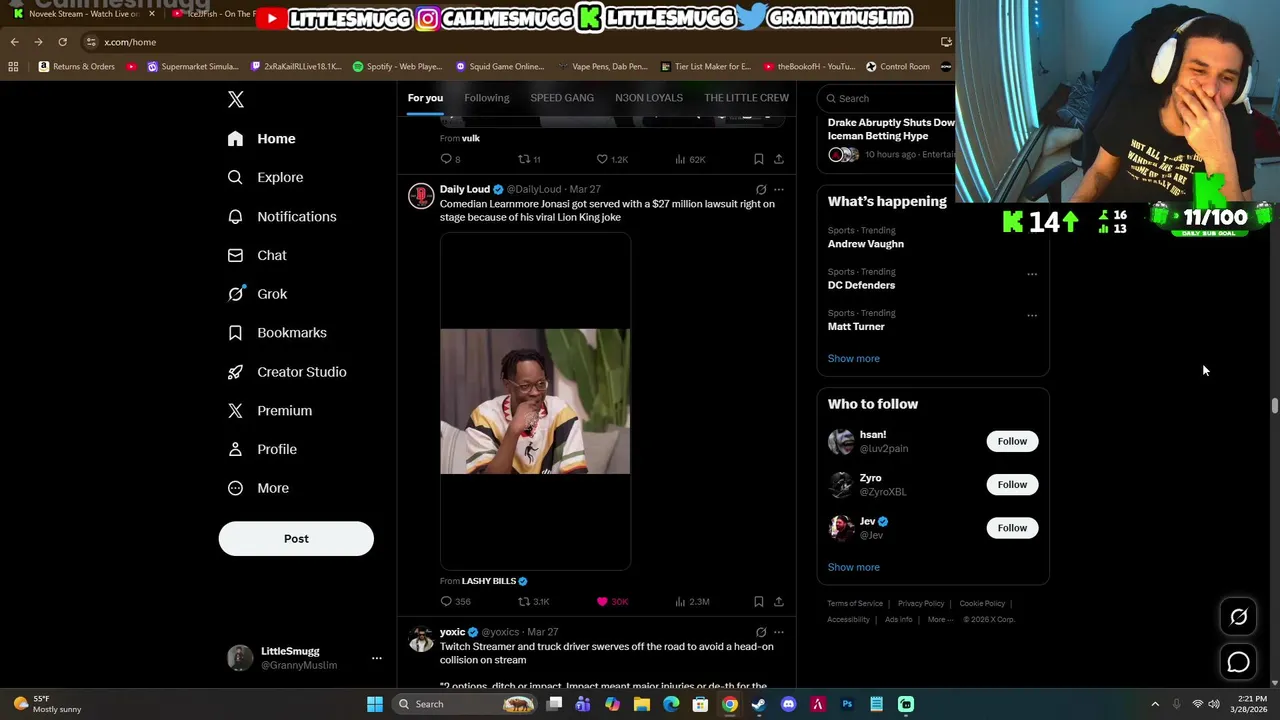
Task: Open Matt Turner trend options
Action: click(1032, 315)
